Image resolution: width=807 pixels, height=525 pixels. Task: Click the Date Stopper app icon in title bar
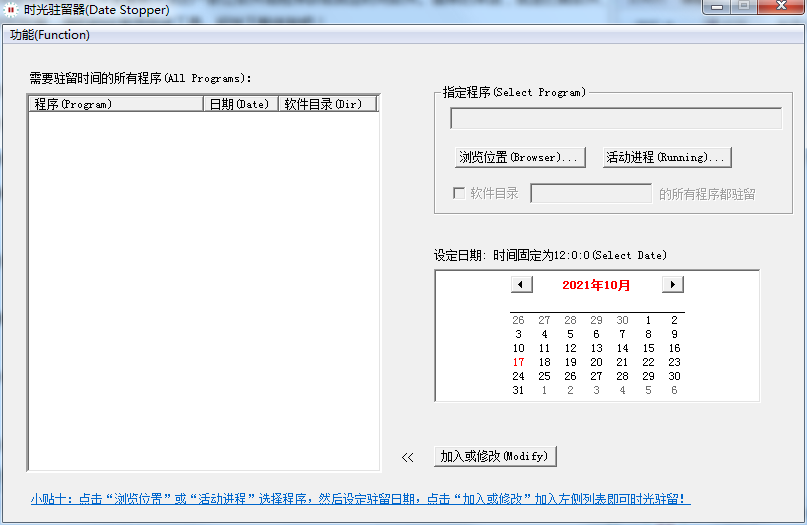[x=10, y=10]
